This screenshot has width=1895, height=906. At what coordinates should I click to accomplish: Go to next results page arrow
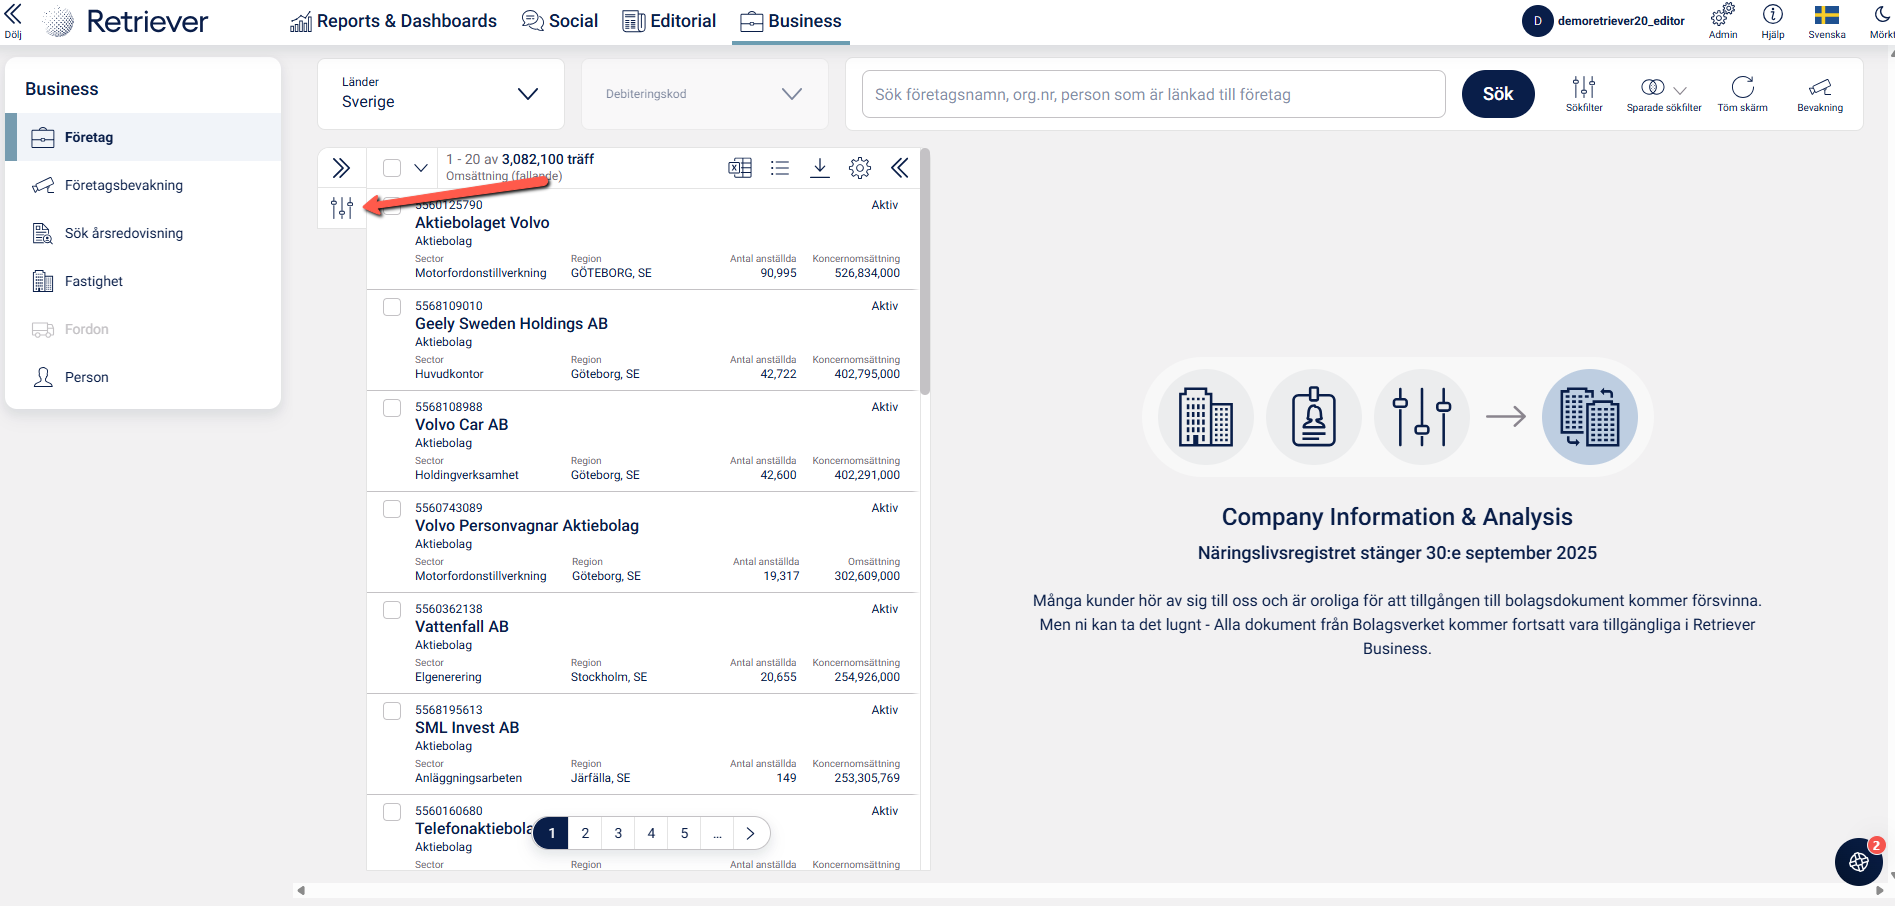pos(751,833)
